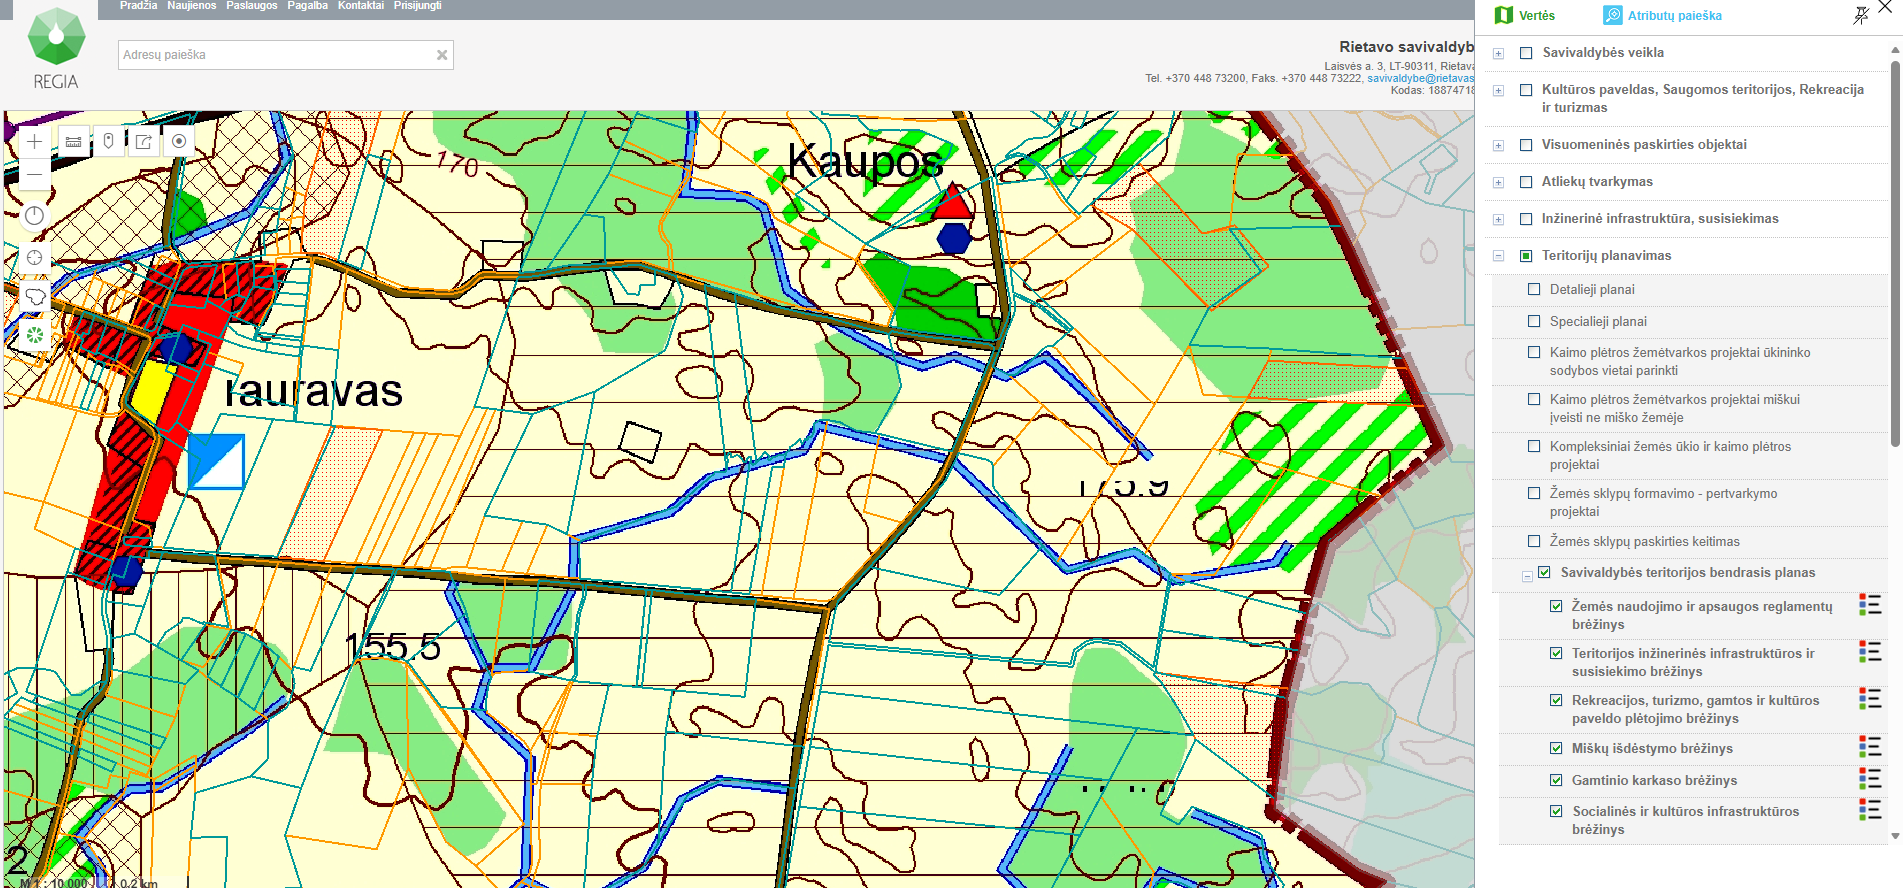1903x888 pixels.
Task: Click the layer panel scrollbar thumb
Action: tap(1895, 253)
